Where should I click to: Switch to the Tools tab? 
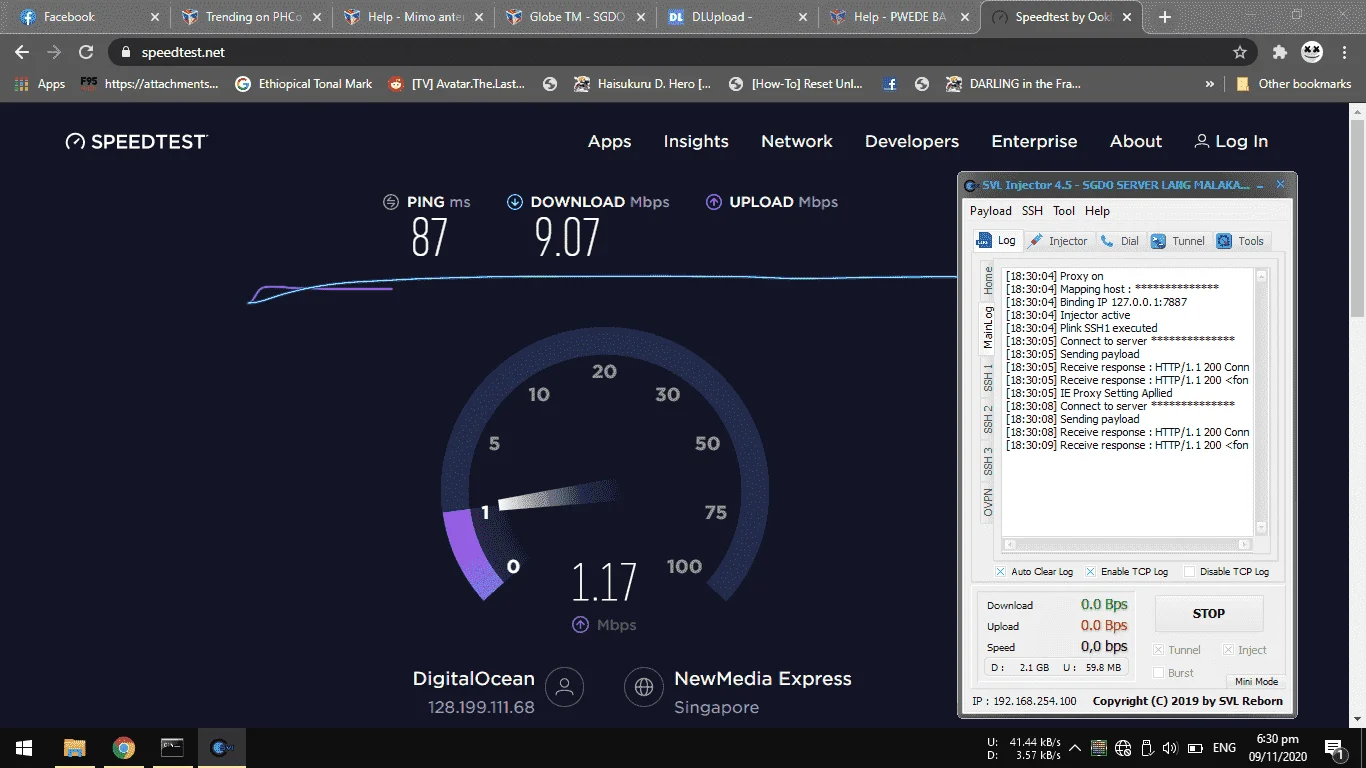pyautogui.click(x=1240, y=241)
